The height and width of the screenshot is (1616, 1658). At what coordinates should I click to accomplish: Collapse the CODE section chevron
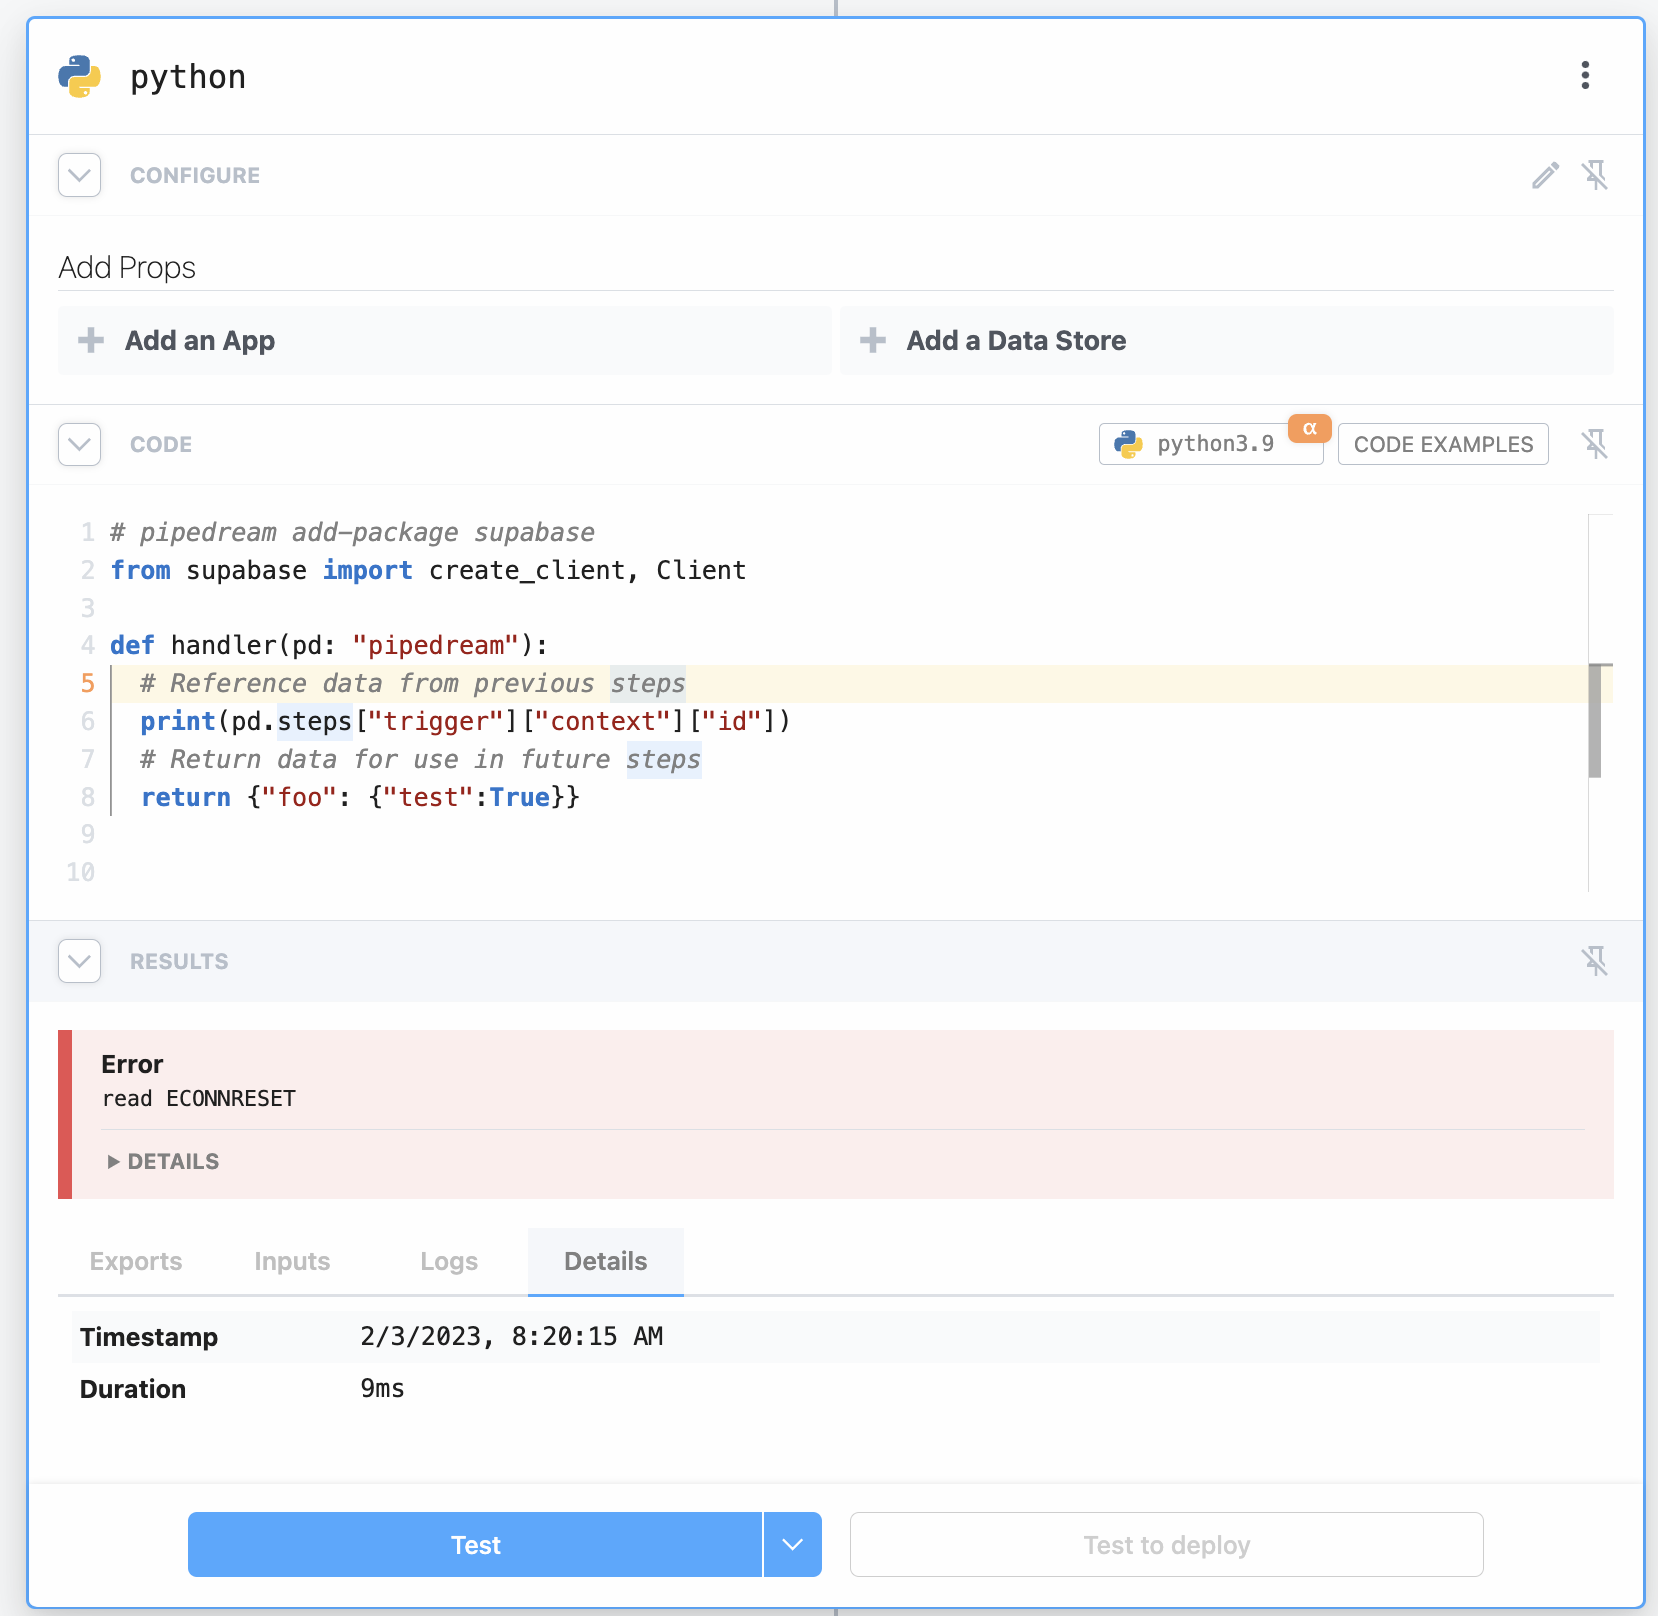[x=79, y=444]
